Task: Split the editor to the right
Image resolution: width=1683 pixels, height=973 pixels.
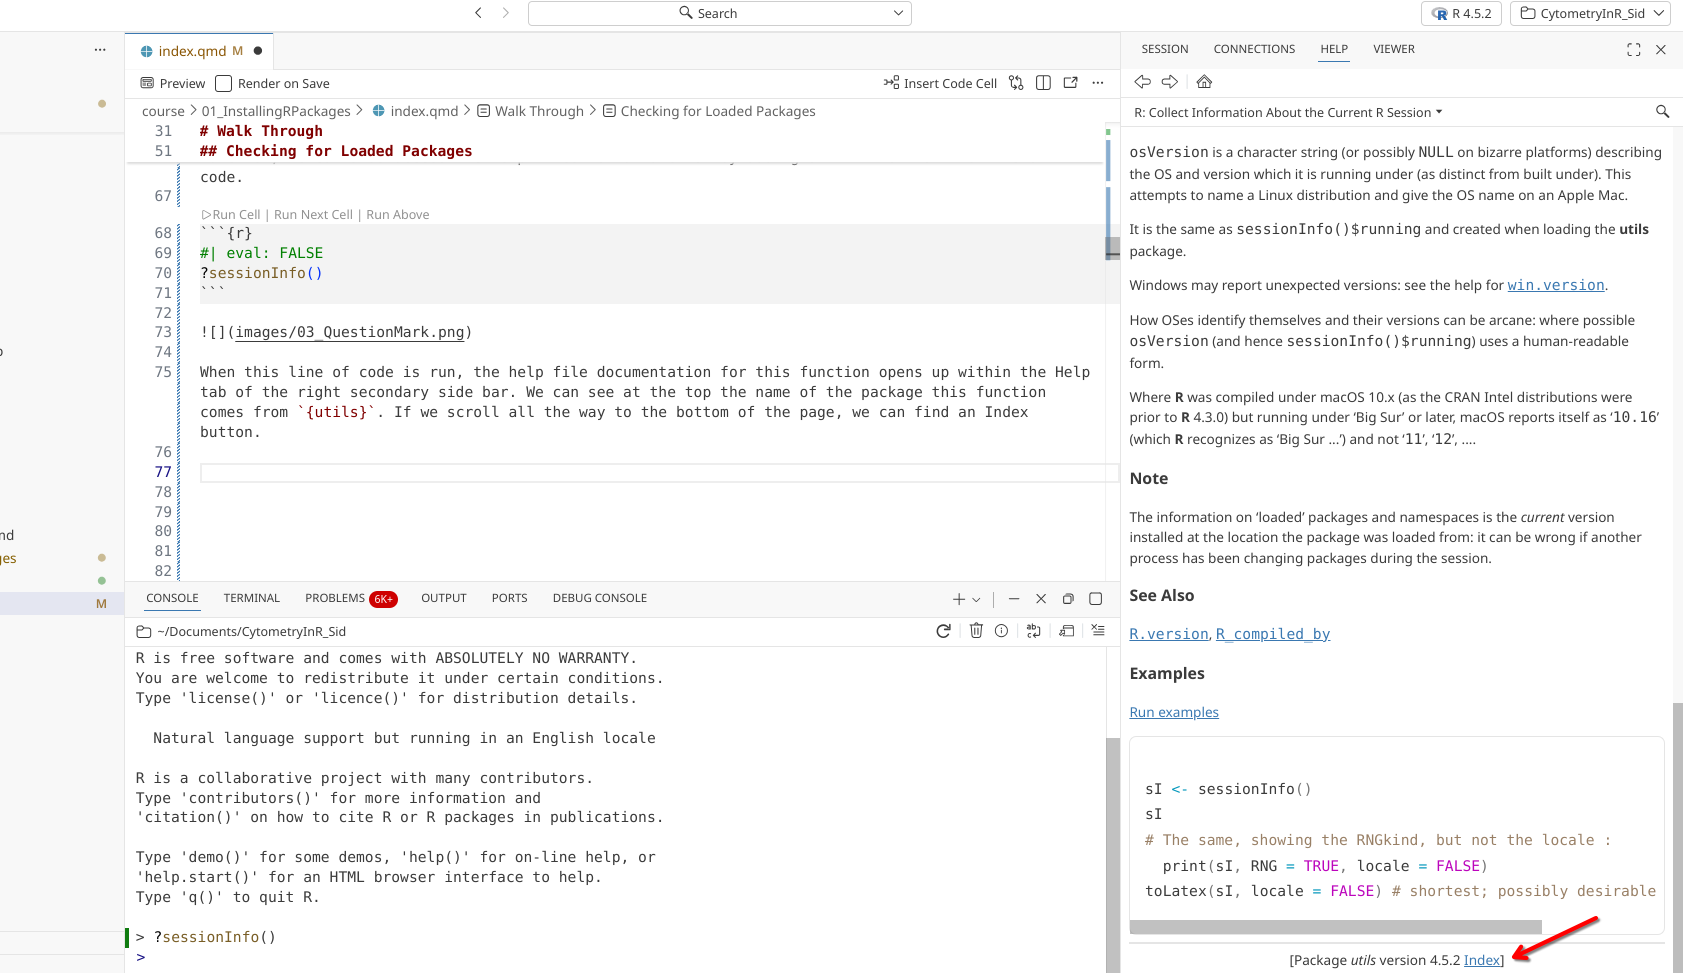Action: pos(1043,83)
